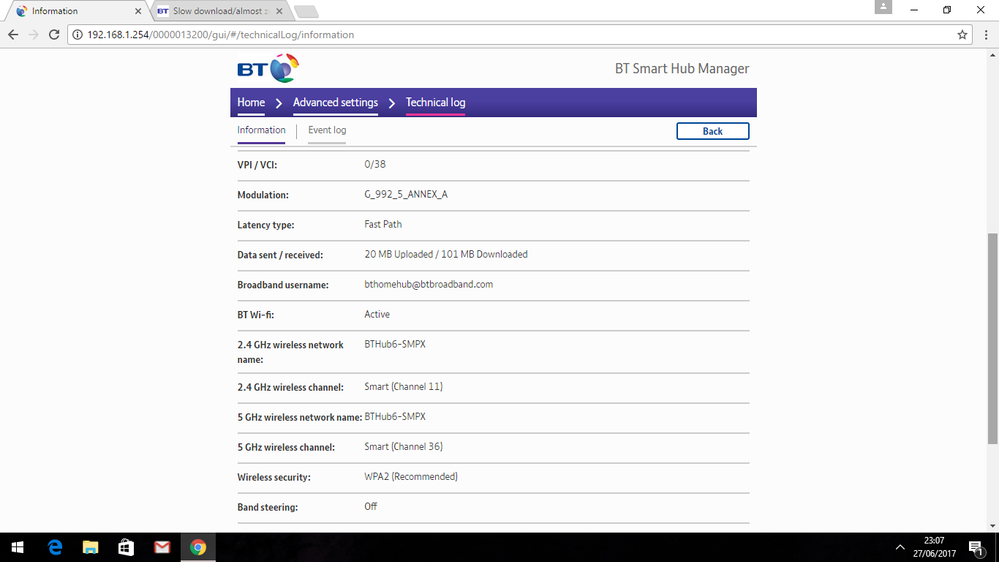Viewport: 999px width, 562px height.
Task: Select Smart (Channel 36) value
Action: point(403,447)
